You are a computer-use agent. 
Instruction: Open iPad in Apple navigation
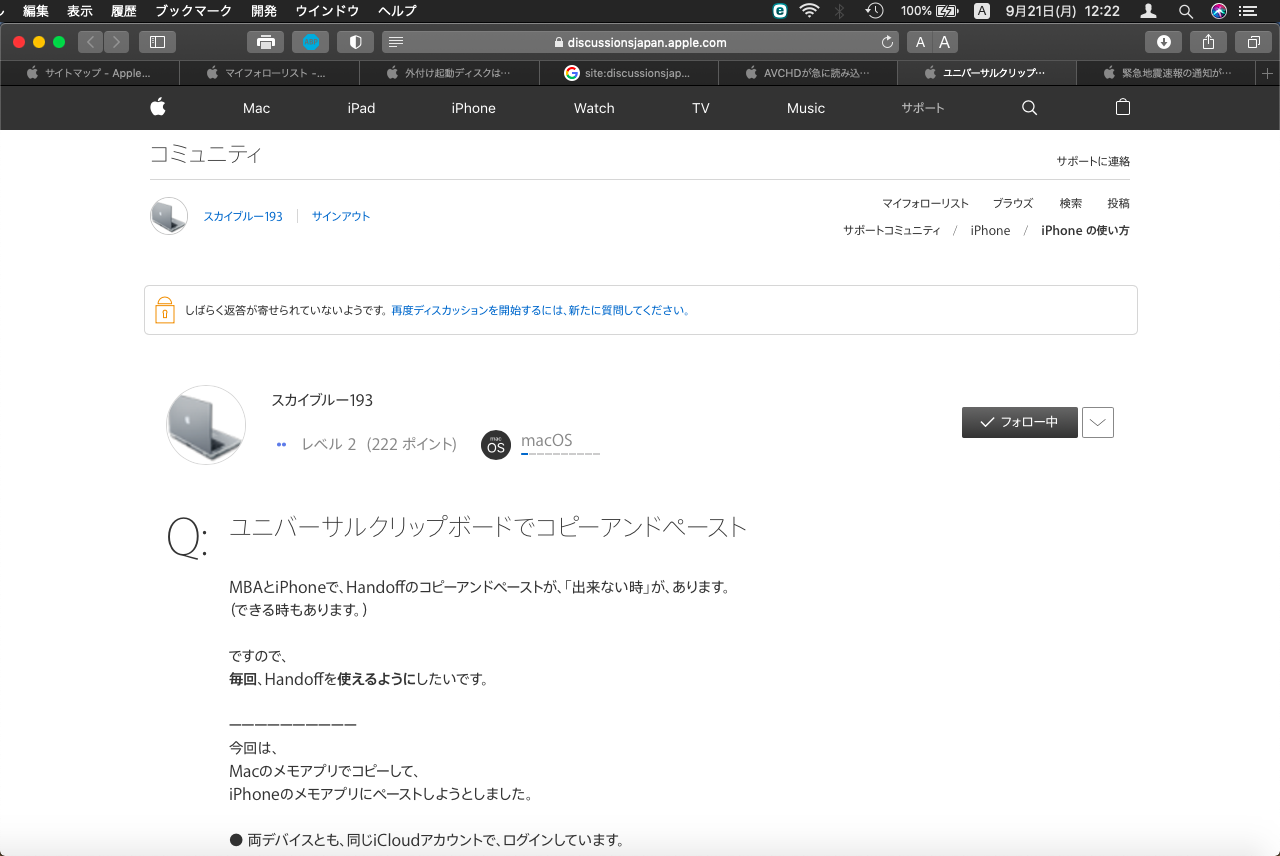[361, 108]
